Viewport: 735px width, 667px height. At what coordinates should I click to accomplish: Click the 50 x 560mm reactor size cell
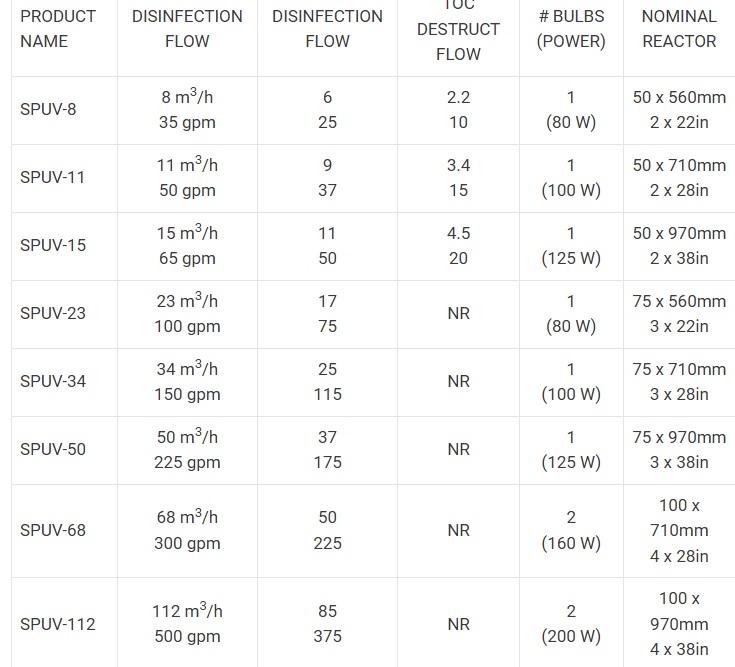[x=679, y=110]
